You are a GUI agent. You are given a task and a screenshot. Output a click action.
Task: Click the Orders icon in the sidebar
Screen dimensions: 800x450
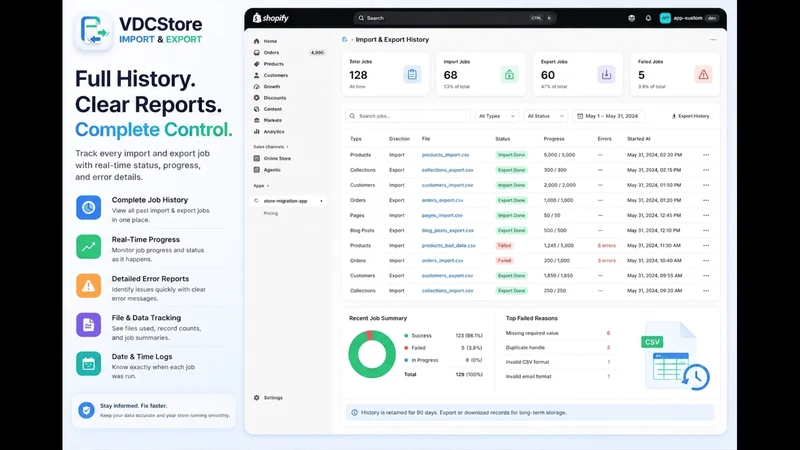pyautogui.click(x=257, y=53)
